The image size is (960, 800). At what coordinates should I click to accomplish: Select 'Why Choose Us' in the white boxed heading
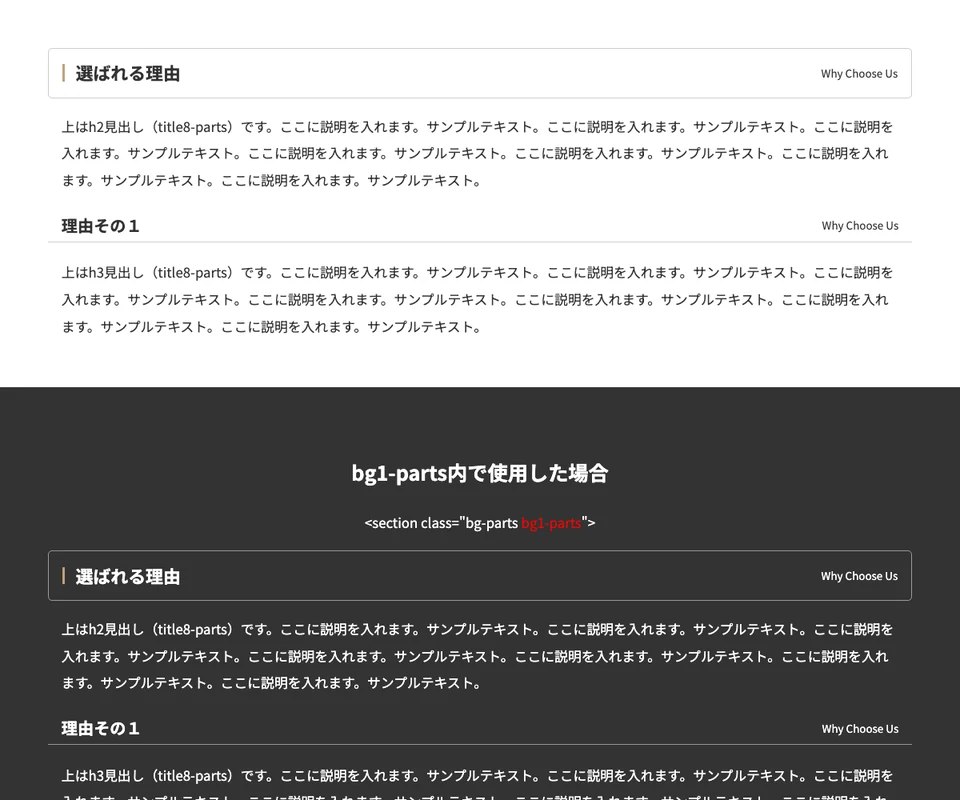(x=859, y=74)
